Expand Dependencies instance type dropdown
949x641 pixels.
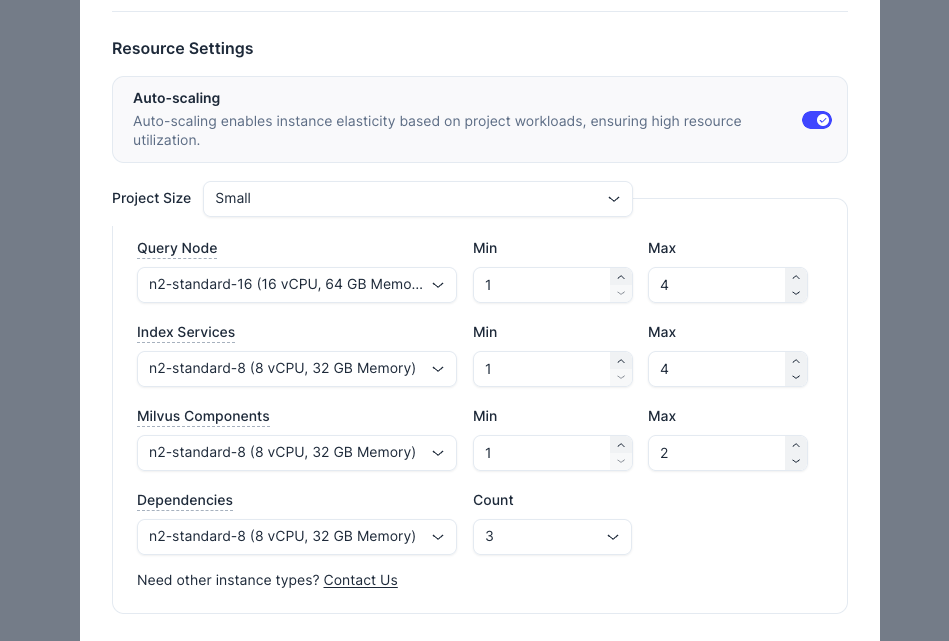[x=296, y=537]
